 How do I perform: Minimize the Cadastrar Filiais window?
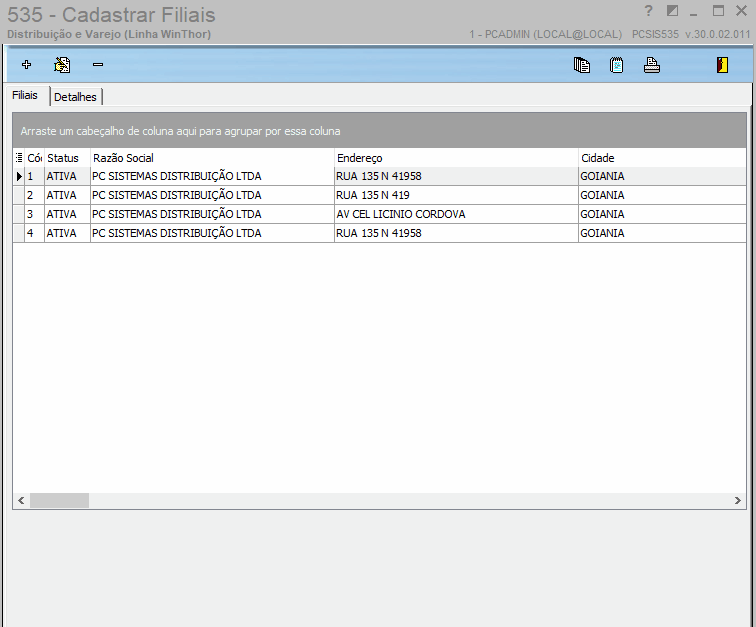point(694,12)
